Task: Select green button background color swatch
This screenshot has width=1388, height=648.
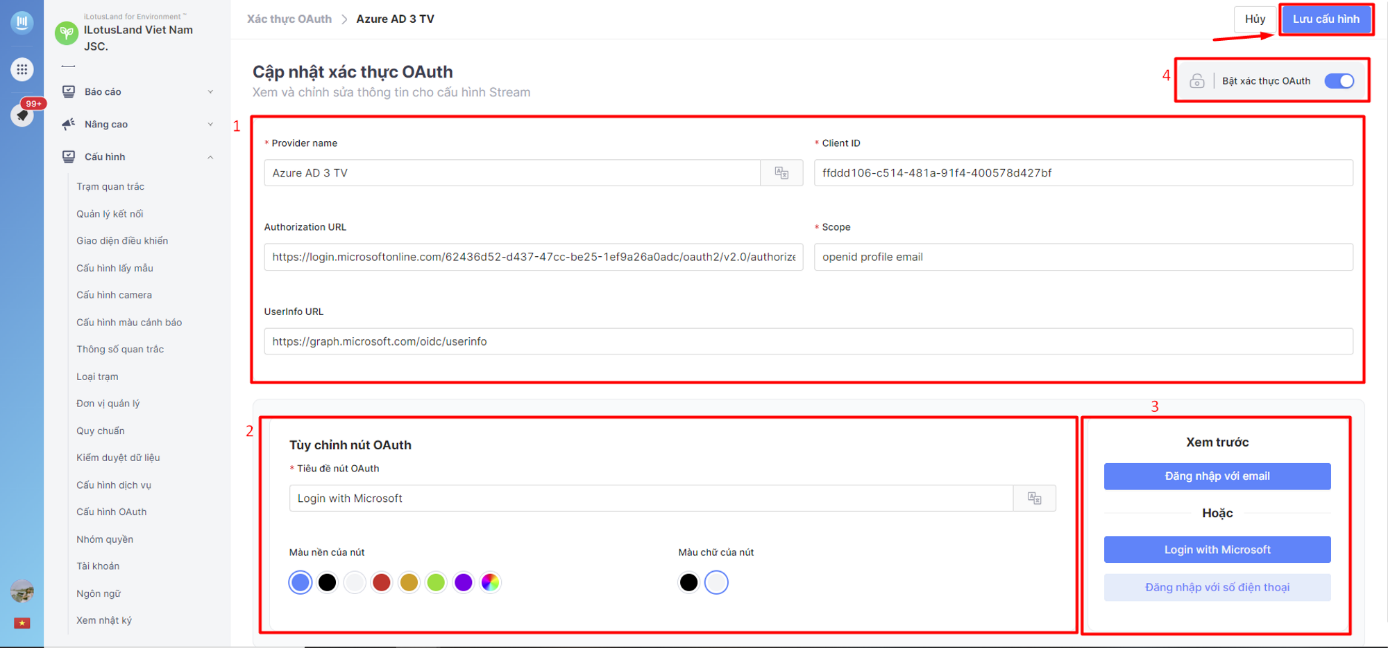Action: pyautogui.click(x=435, y=582)
